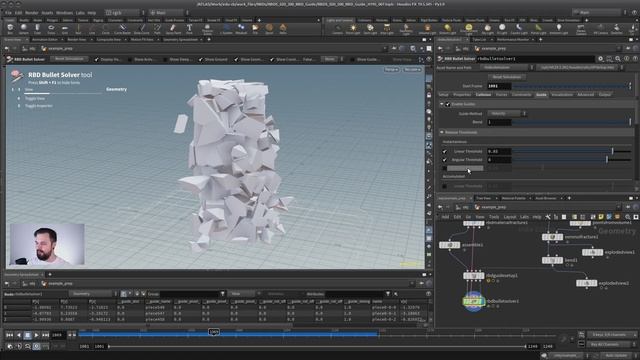Collapse the Enable Guides section
Screen dimensions: 640x360
point(442,104)
